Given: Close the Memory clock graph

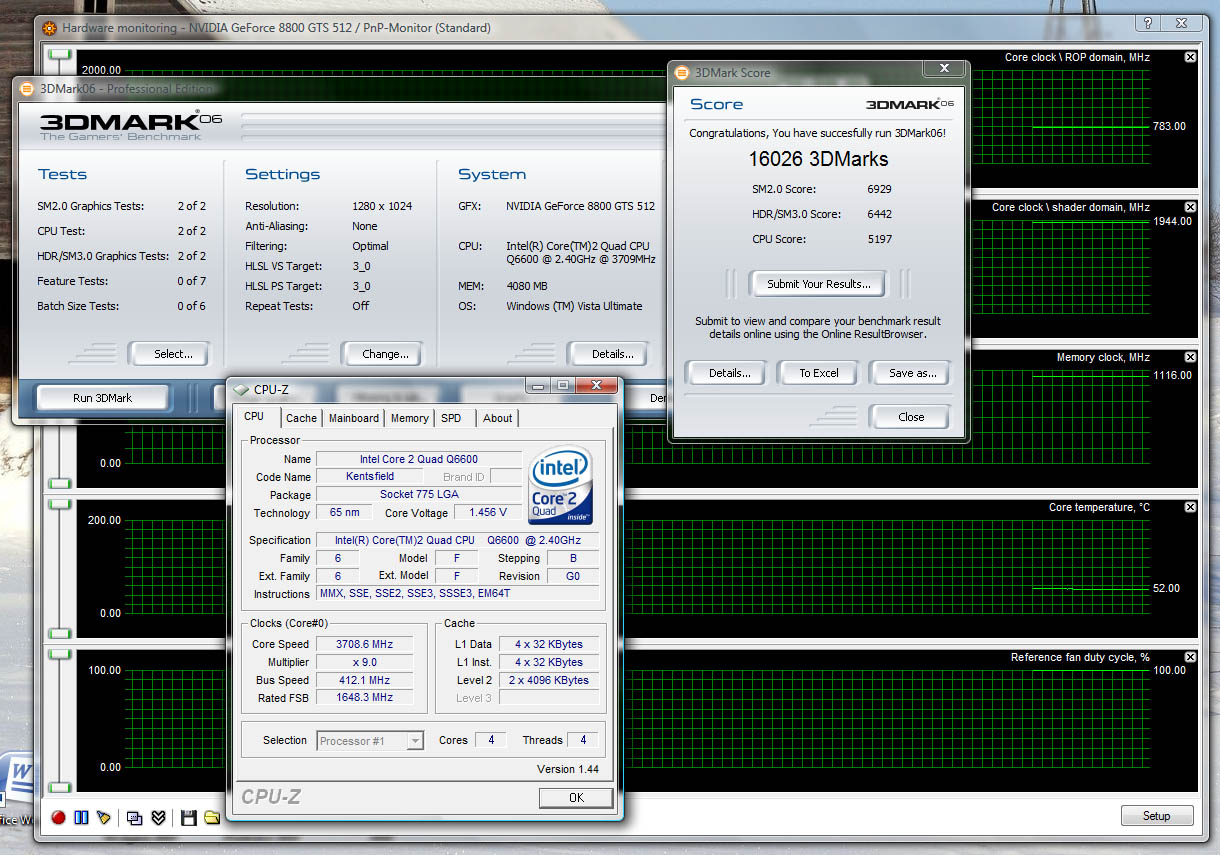Looking at the screenshot, I should [1190, 357].
